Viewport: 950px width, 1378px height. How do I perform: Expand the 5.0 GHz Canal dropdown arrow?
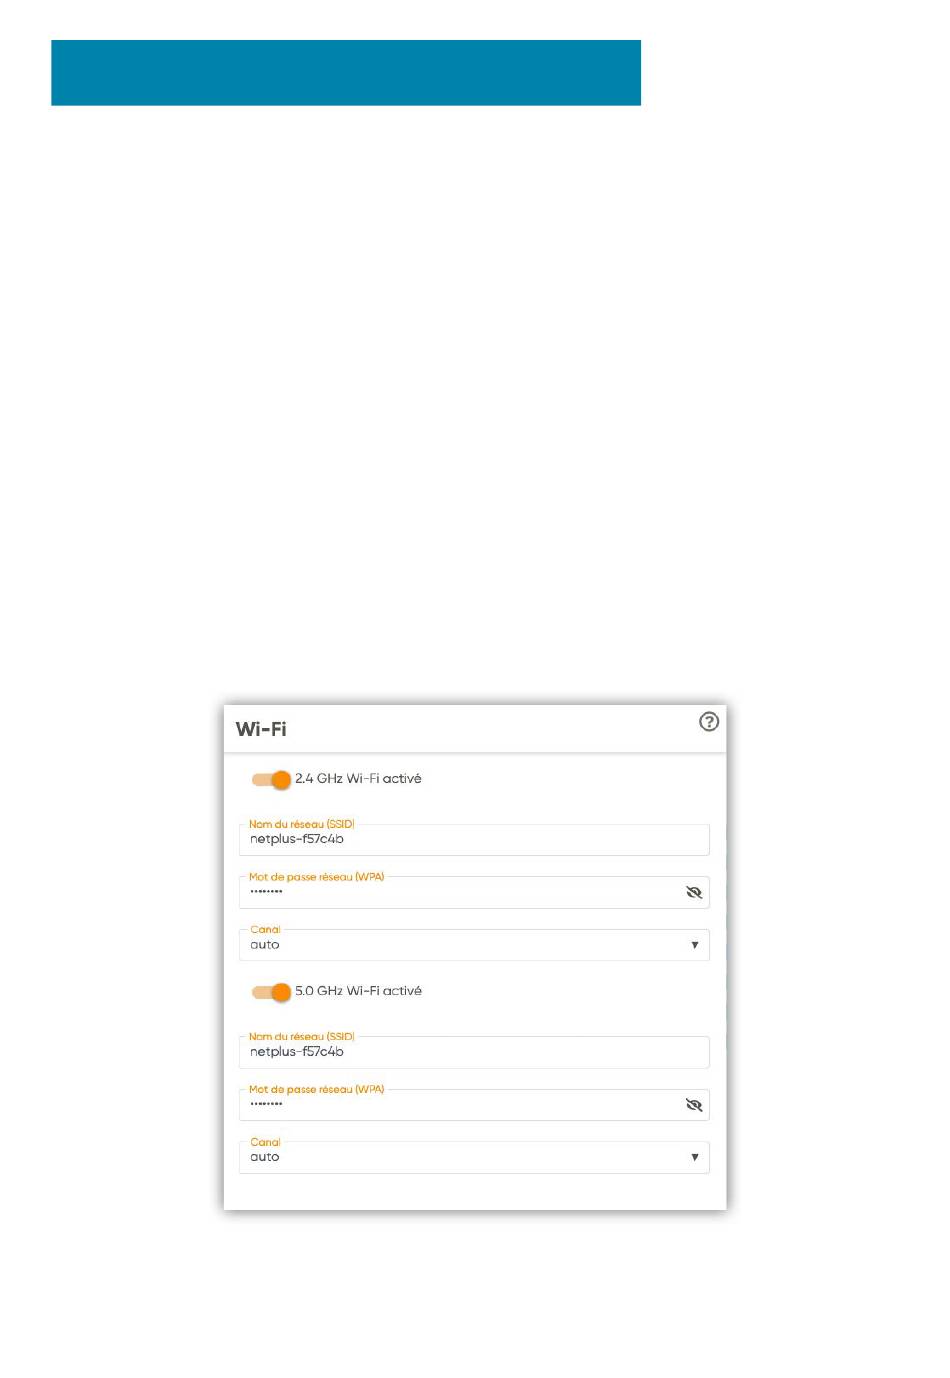pyautogui.click(x=695, y=1158)
